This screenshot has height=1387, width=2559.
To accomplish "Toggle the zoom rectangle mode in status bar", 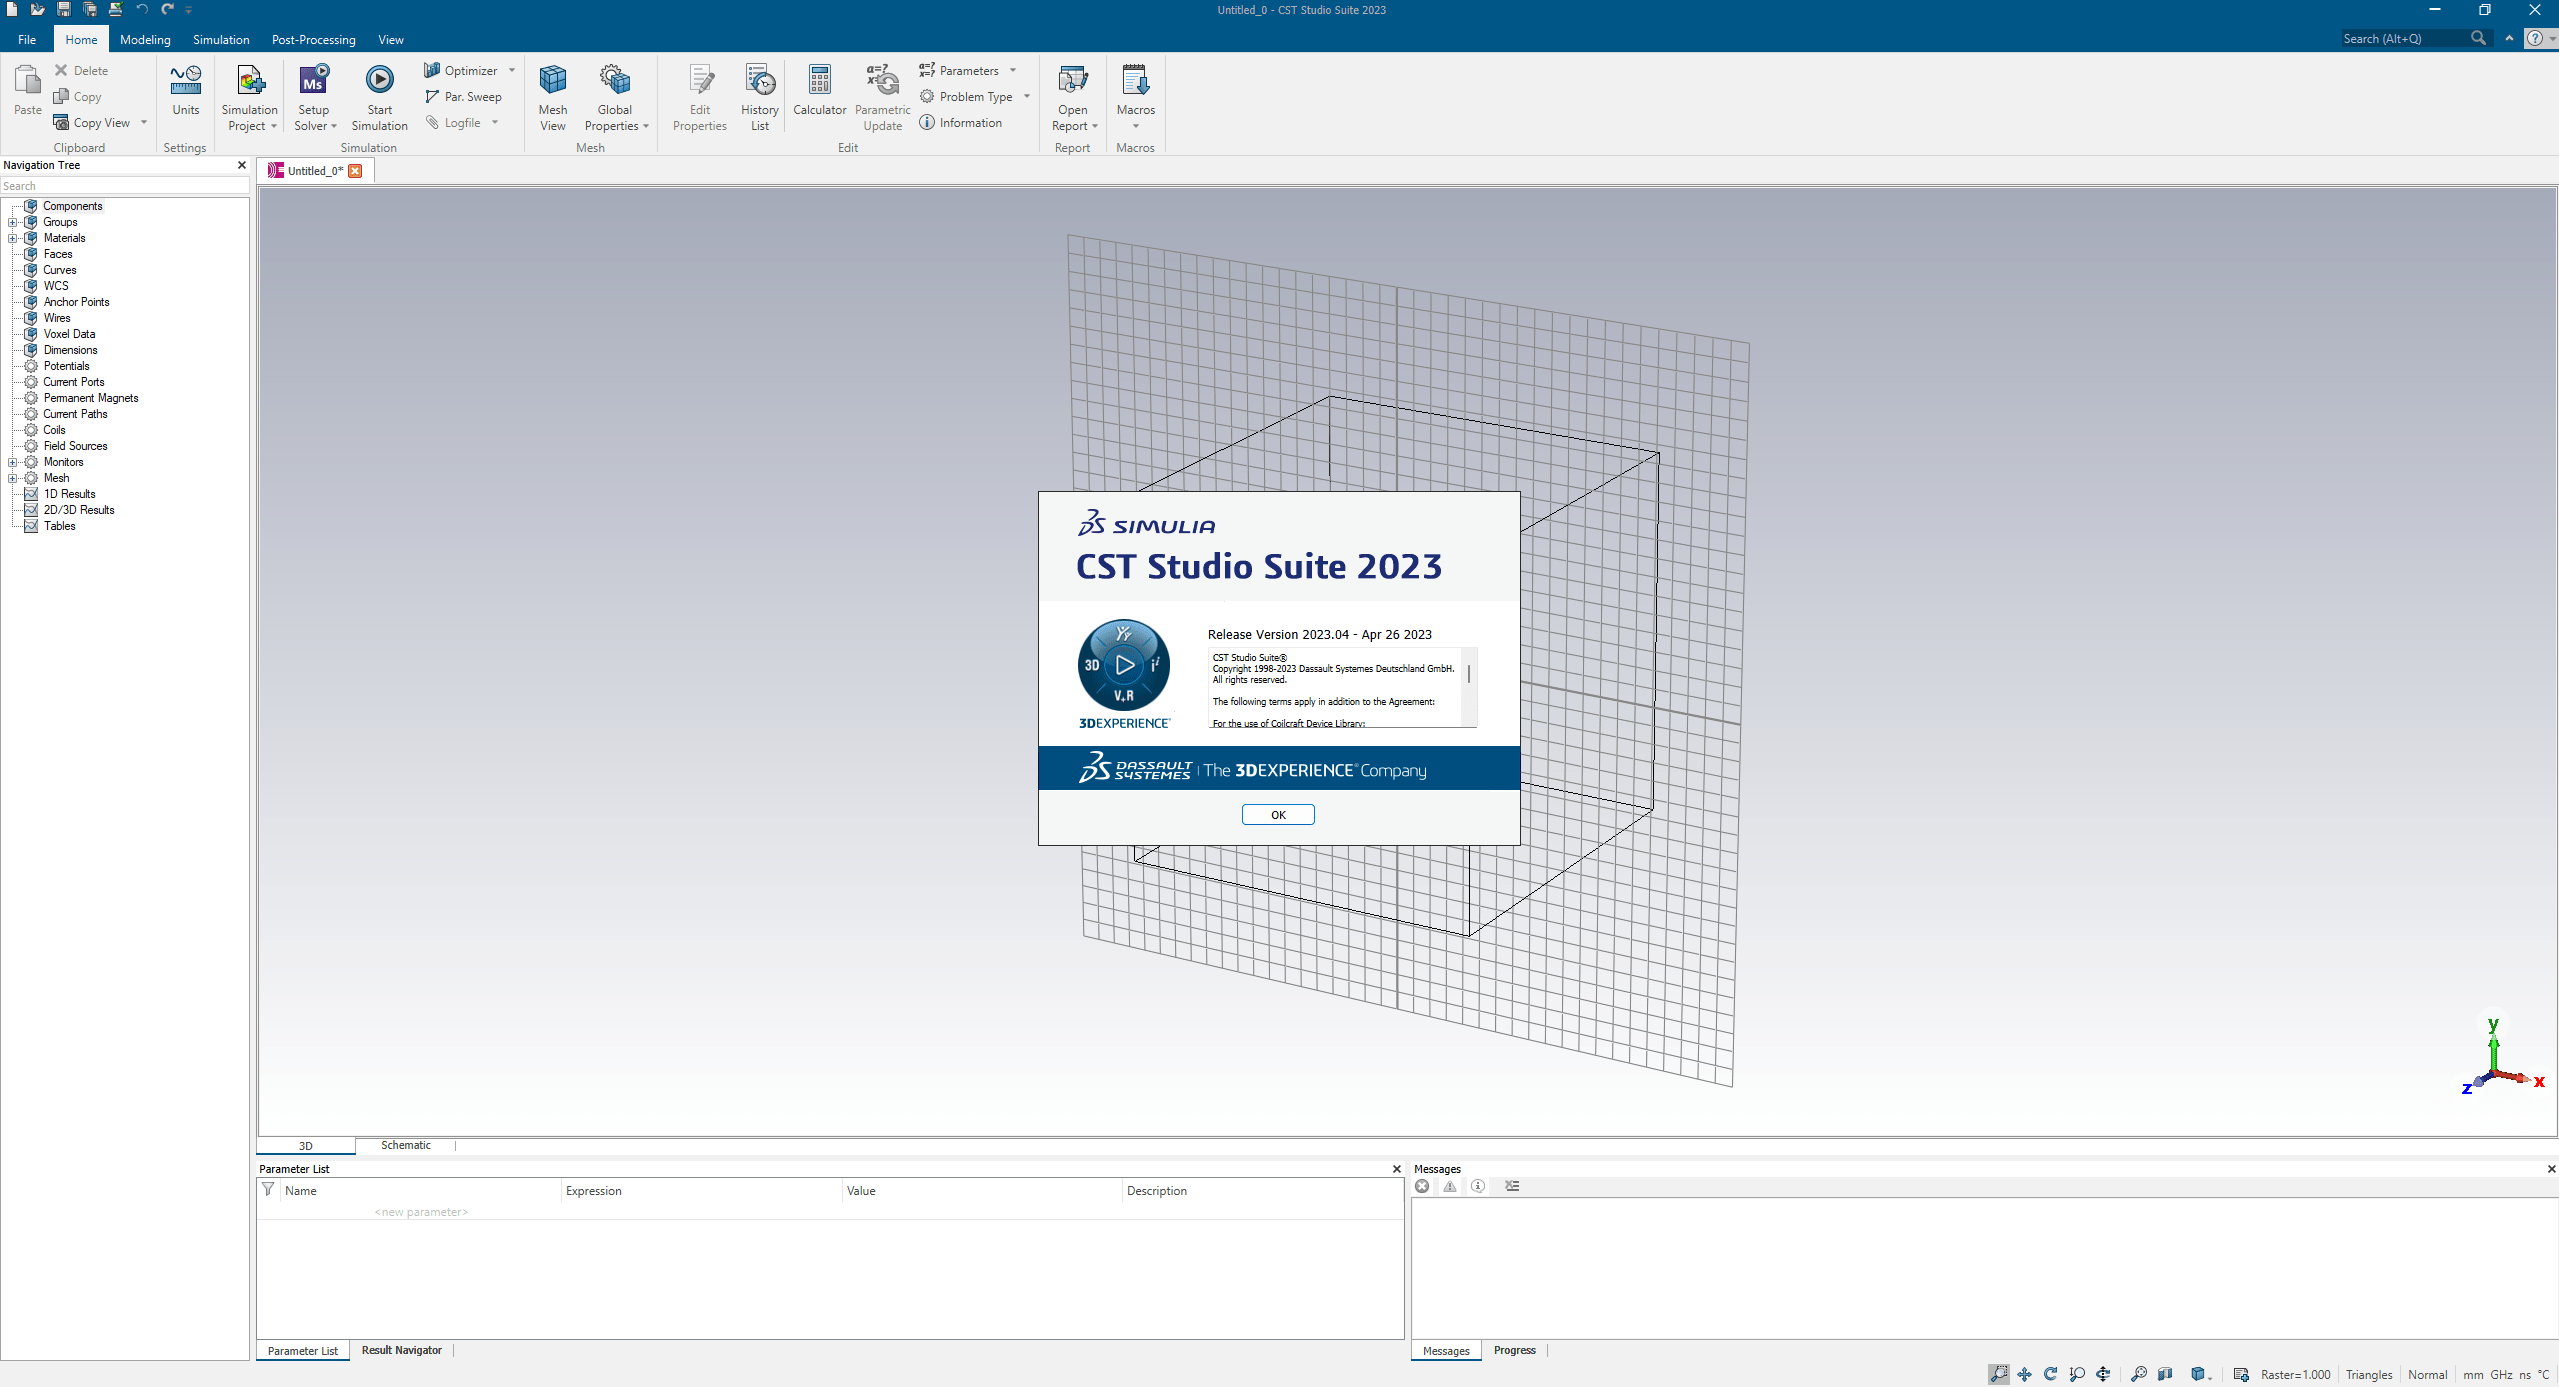I will click(x=1998, y=1374).
